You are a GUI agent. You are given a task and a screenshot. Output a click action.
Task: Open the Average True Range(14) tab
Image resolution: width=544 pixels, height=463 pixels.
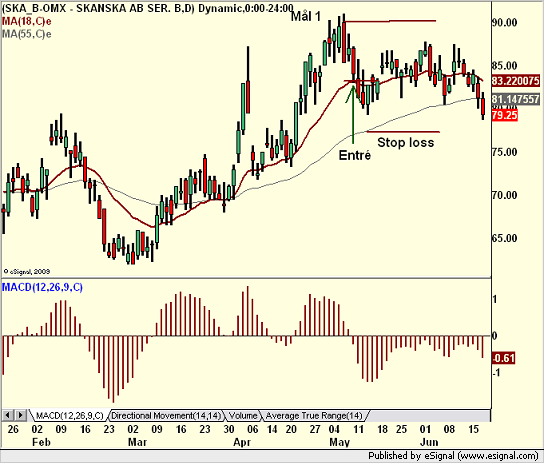tap(314, 415)
